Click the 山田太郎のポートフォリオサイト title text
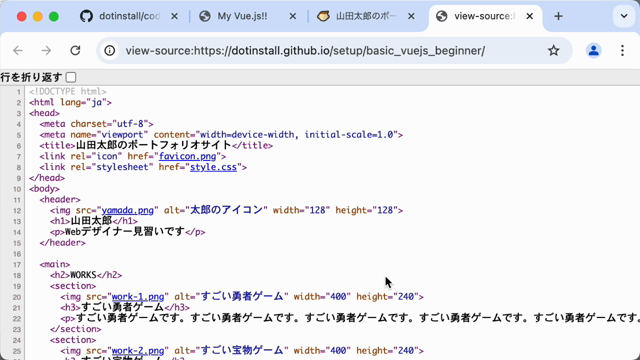 coord(154,145)
